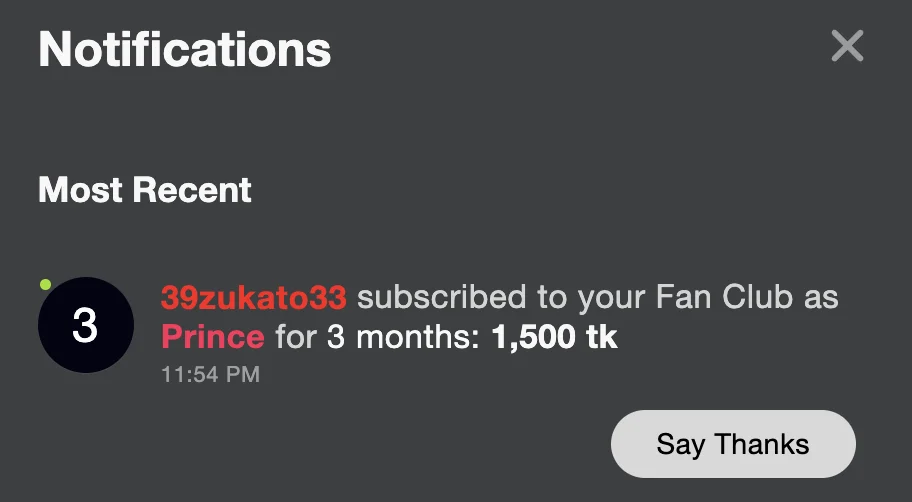This screenshot has width=912, height=502.
Task: Click the Prince fan club tier link
Action: click(213, 337)
